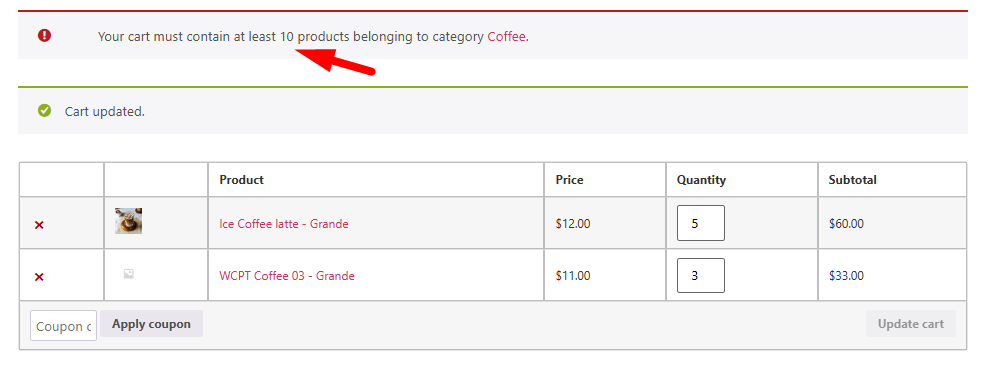Viewport: 993px width, 368px height.
Task: Select quantity field showing 5
Action: click(701, 223)
